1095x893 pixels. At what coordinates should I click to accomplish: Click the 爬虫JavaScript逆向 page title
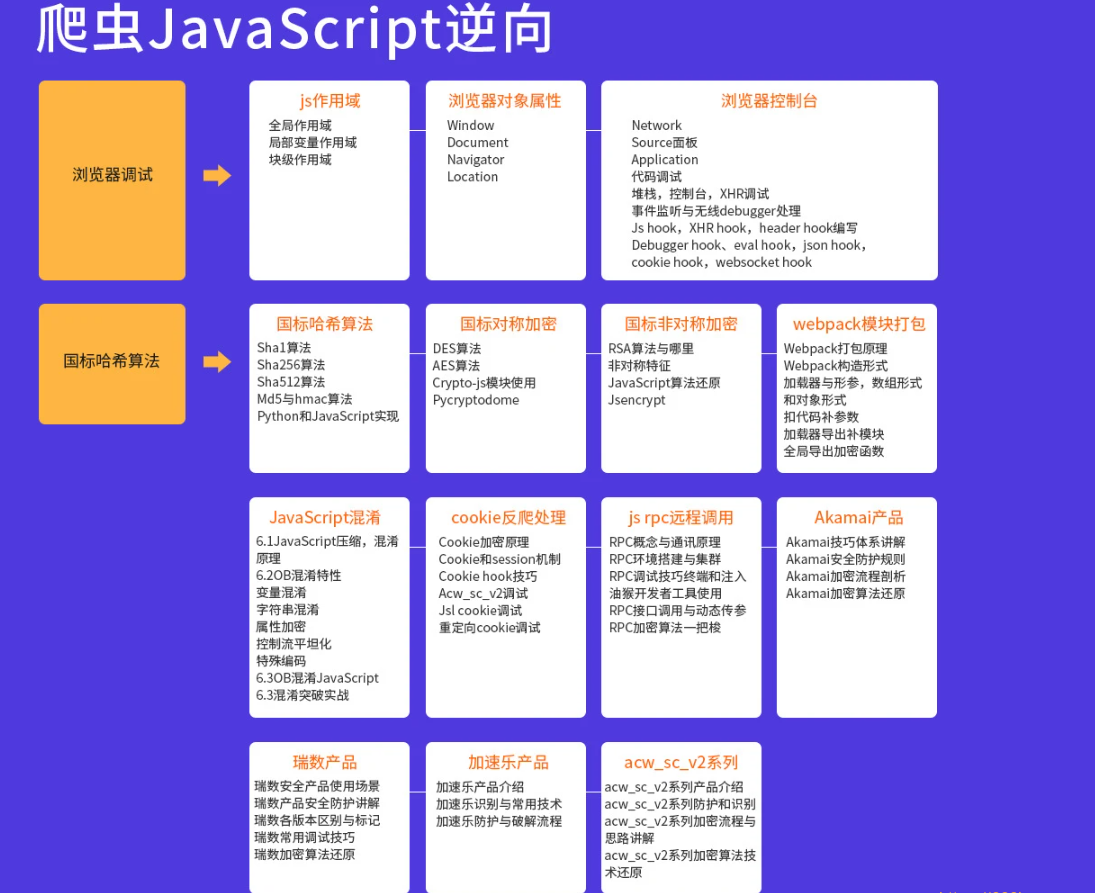pyautogui.click(x=294, y=30)
